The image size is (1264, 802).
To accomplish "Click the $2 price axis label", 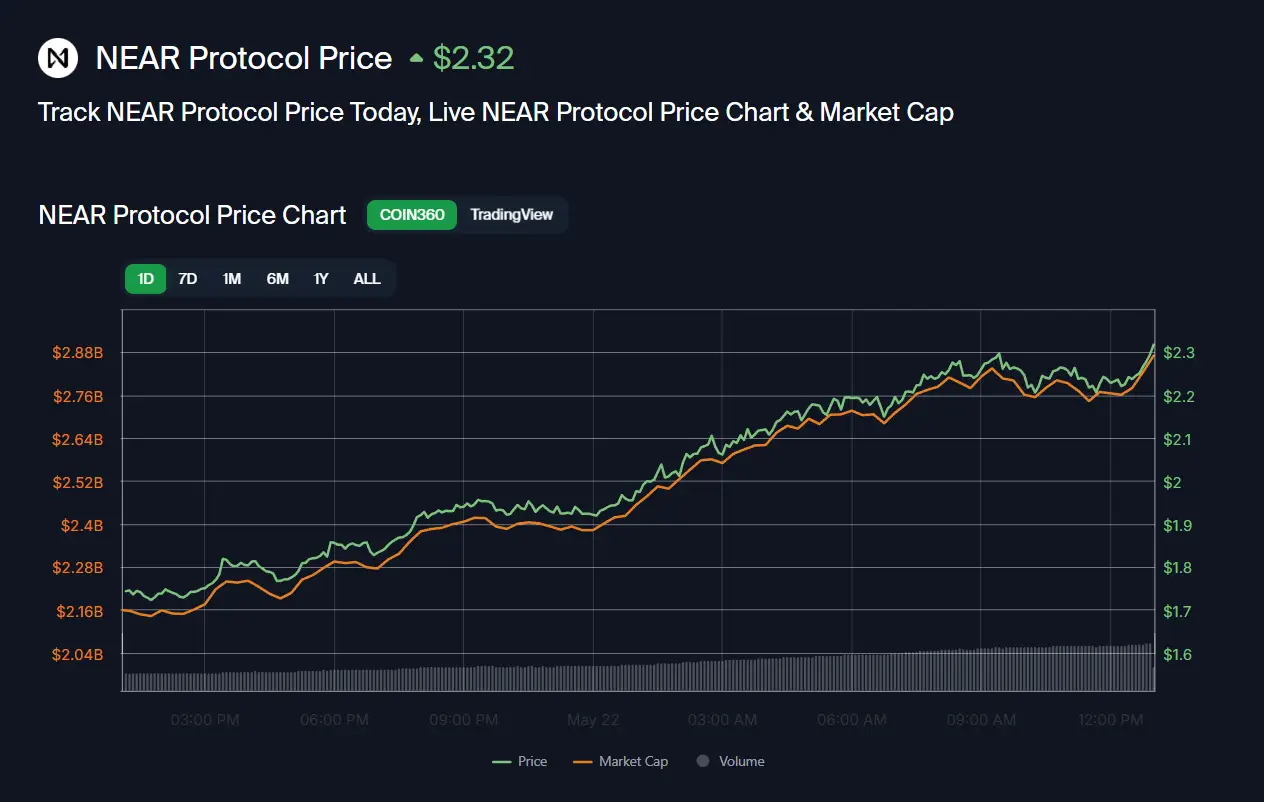I will (x=1172, y=482).
